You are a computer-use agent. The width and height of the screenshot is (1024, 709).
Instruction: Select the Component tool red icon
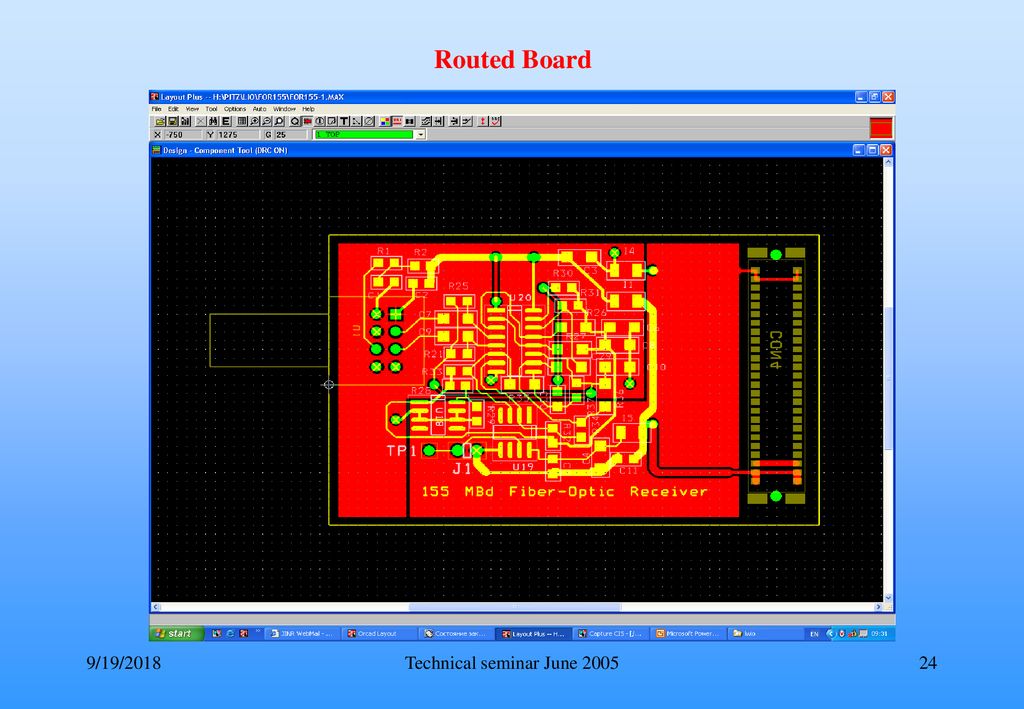coord(308,121)
